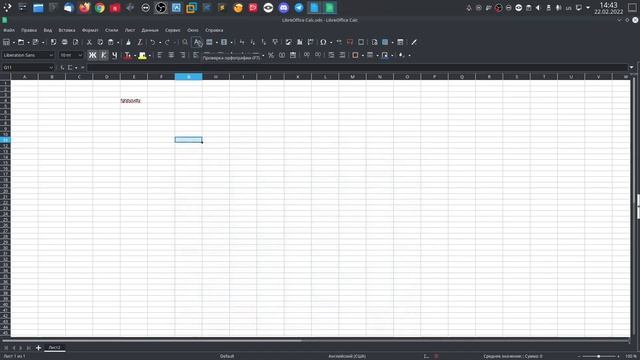Click the cell containing red underlined text
This screenshot has height=360, width=640.
[x=134, y=101]
